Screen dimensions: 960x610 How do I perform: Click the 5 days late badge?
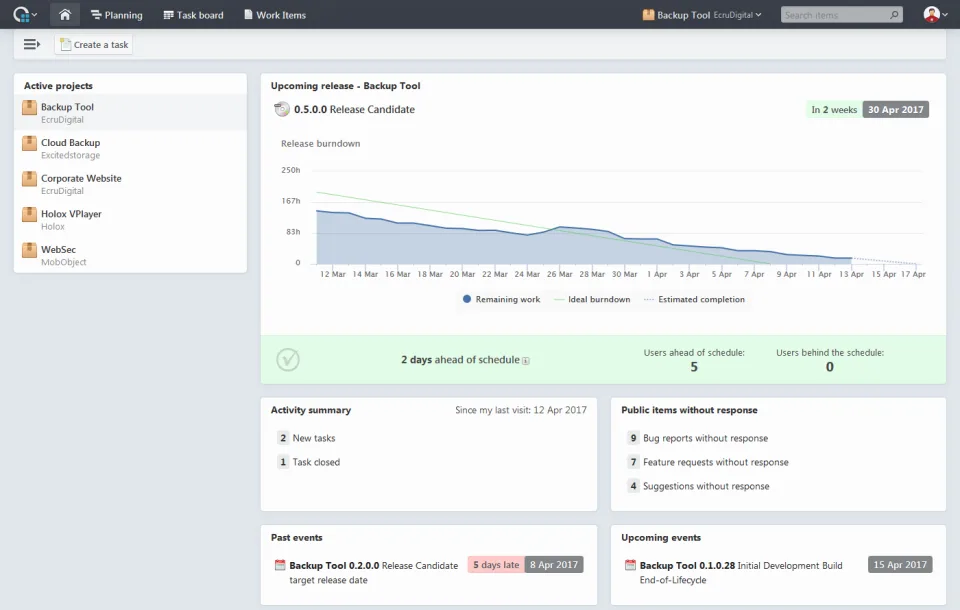[x=496, y=565]
